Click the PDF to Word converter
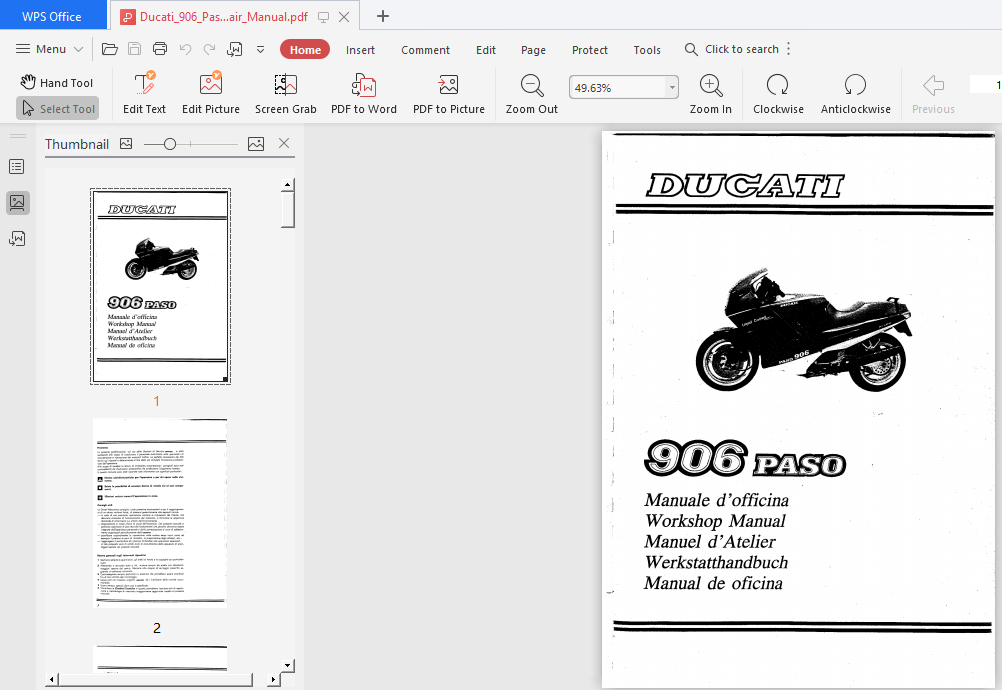The height and width of the screenshot is (690, 1002). point(364,93)
